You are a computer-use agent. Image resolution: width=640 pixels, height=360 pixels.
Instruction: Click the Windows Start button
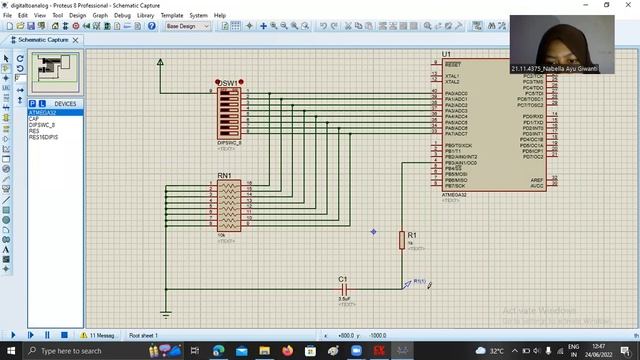tap(11, 351)
